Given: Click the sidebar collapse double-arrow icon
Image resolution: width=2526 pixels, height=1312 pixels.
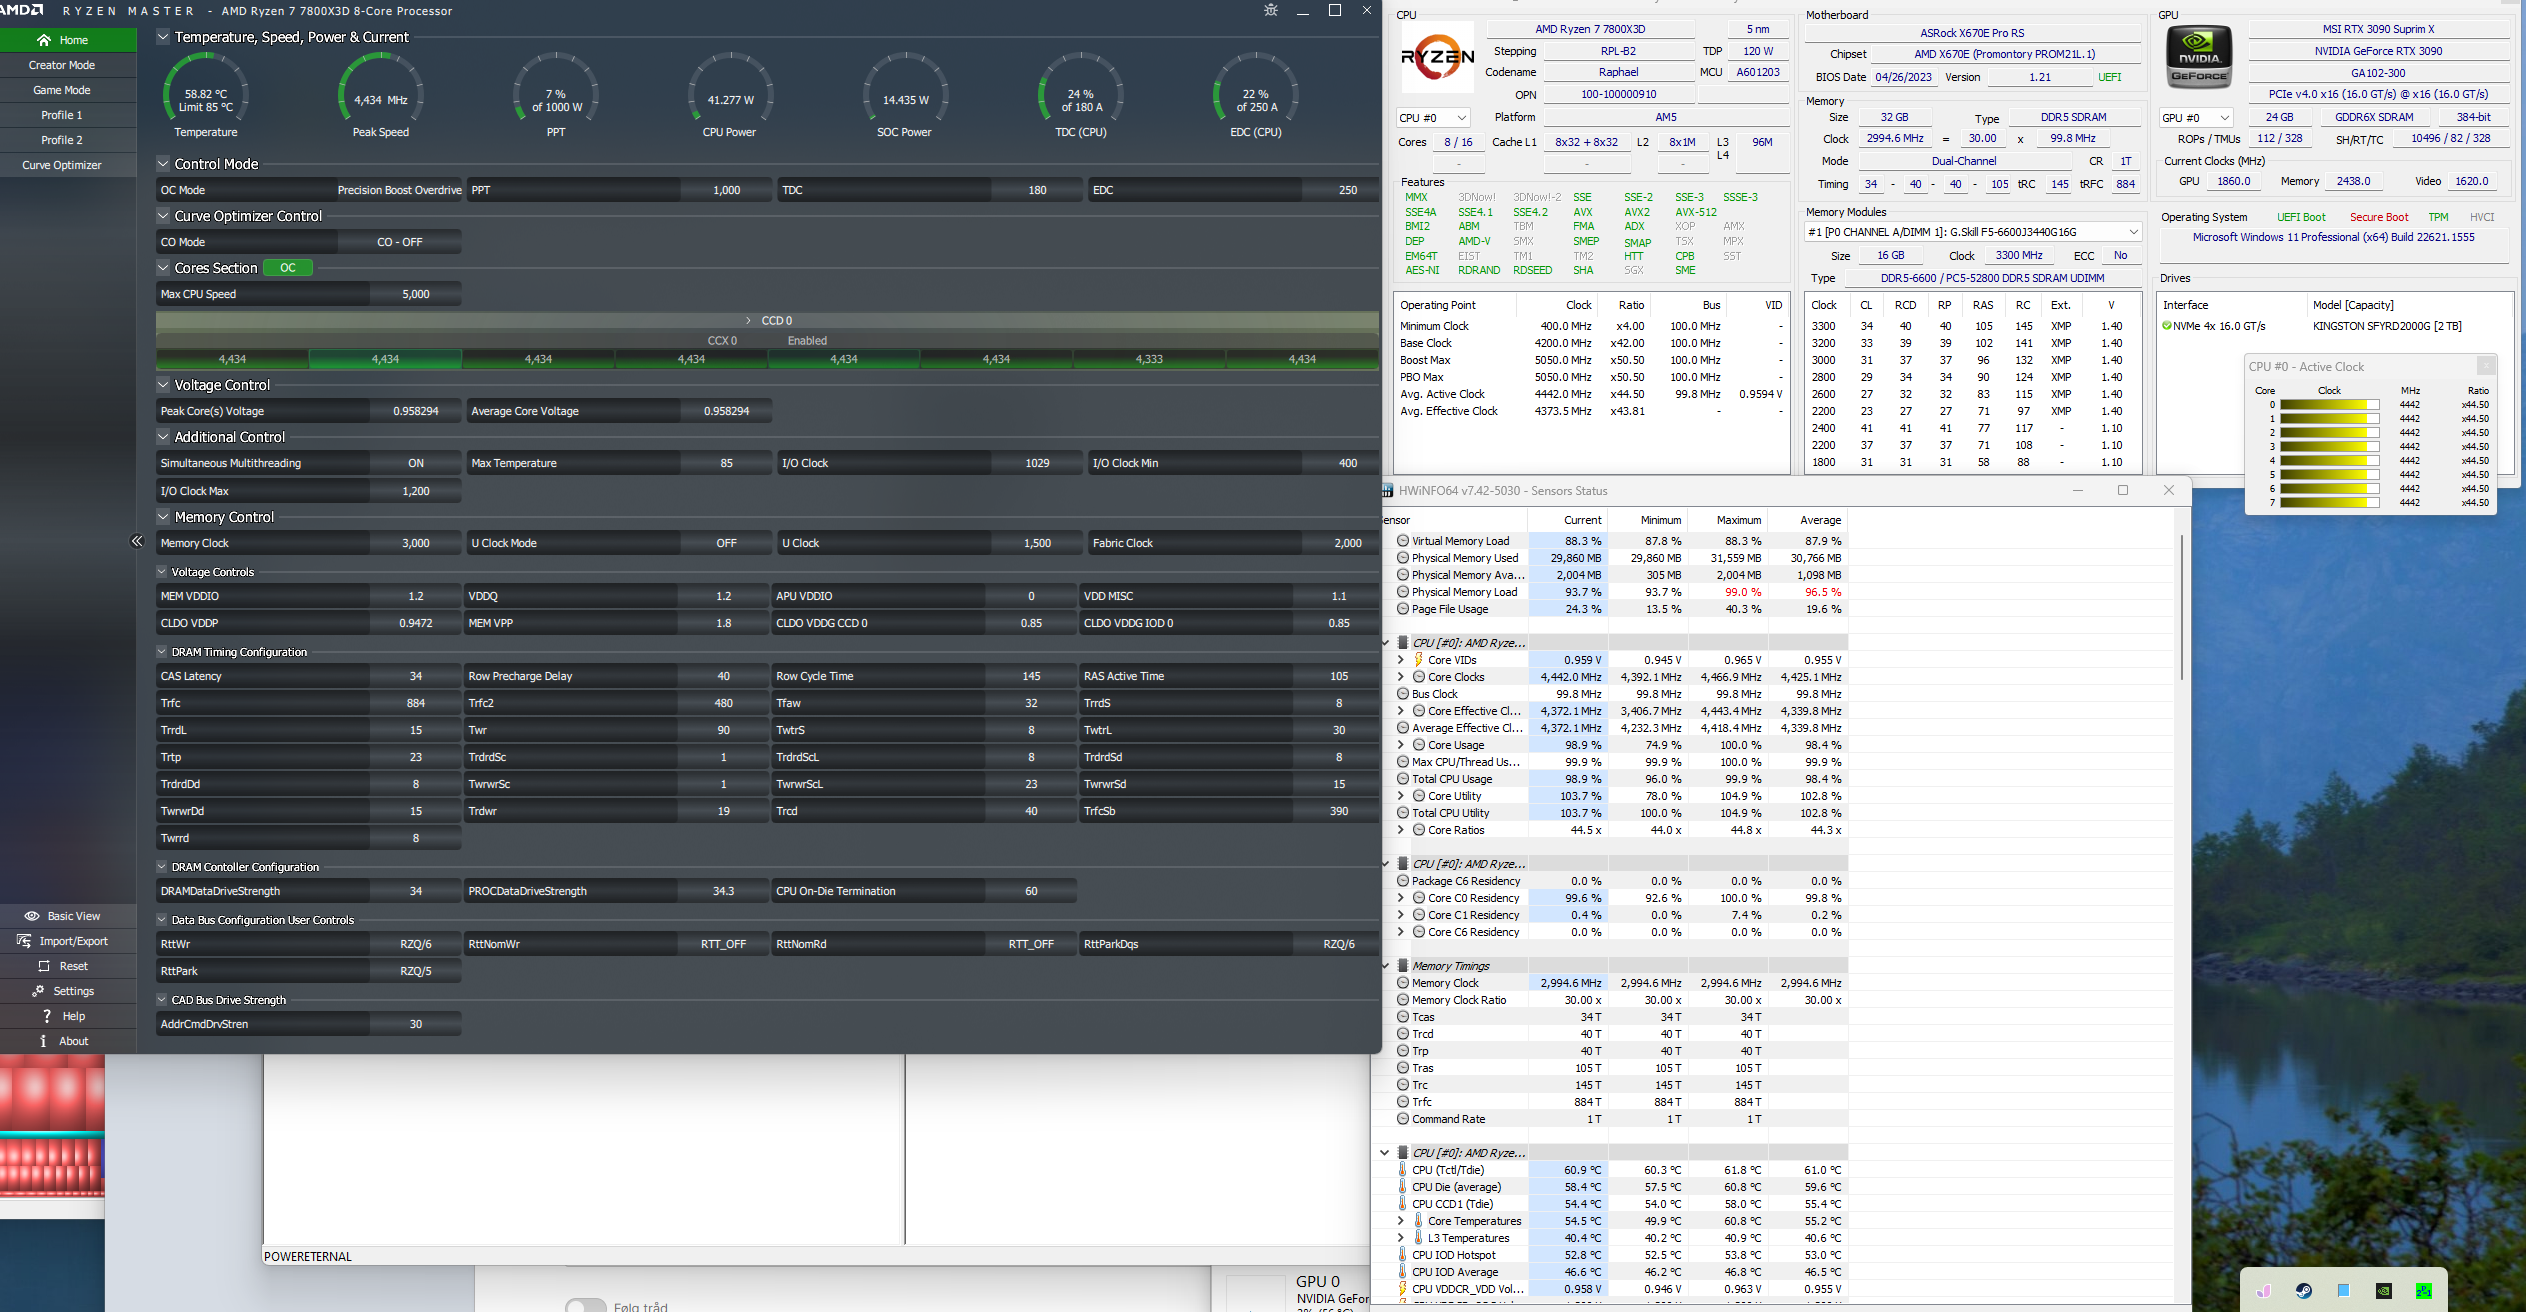Looking at the screenshot, I should pos(137,541).
